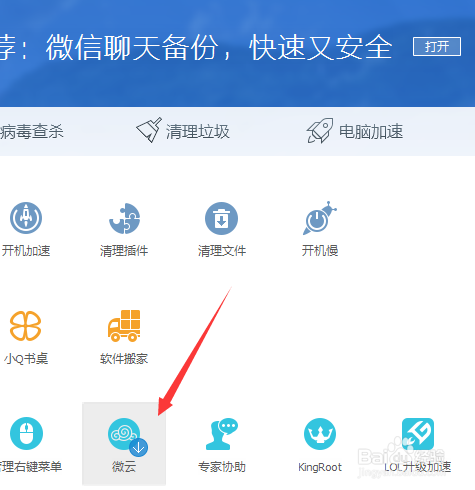475x490 pixels.
Task: Click the KingRoot label
Action: (320, 467)
